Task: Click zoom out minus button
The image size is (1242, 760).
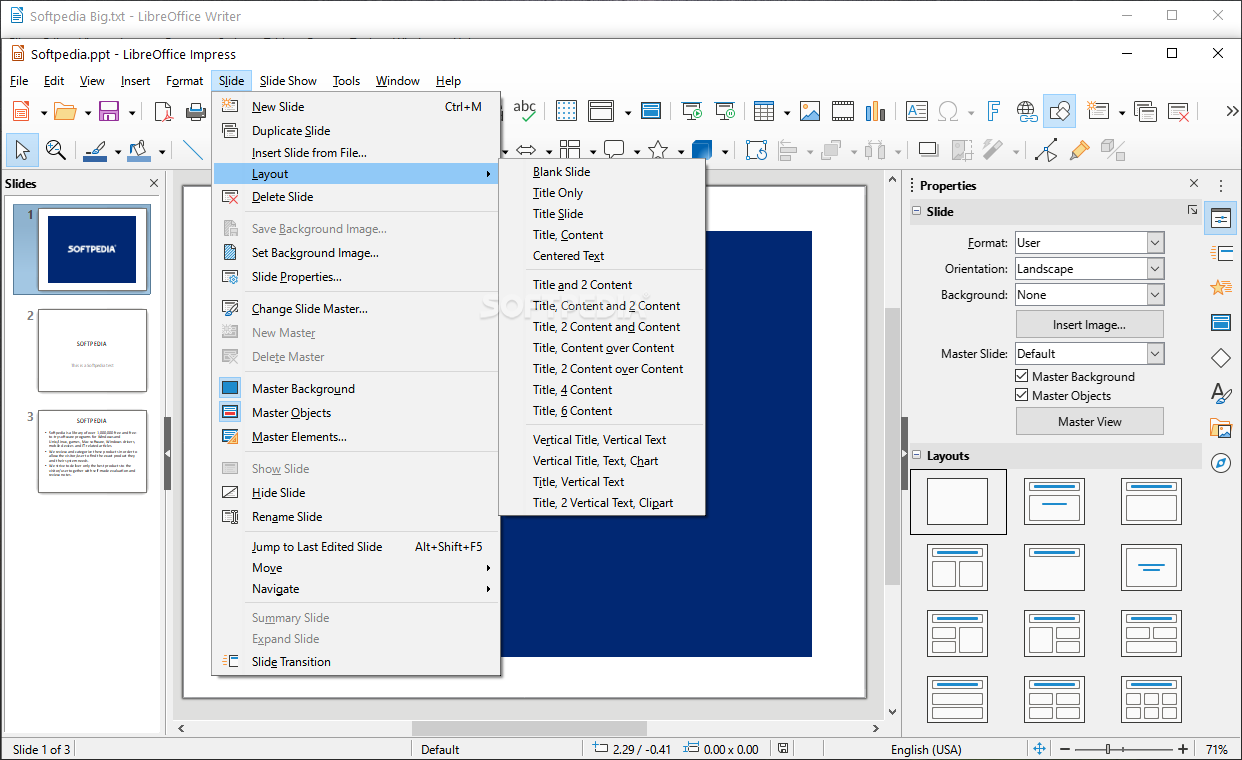Action: (x=1066, y=749)
